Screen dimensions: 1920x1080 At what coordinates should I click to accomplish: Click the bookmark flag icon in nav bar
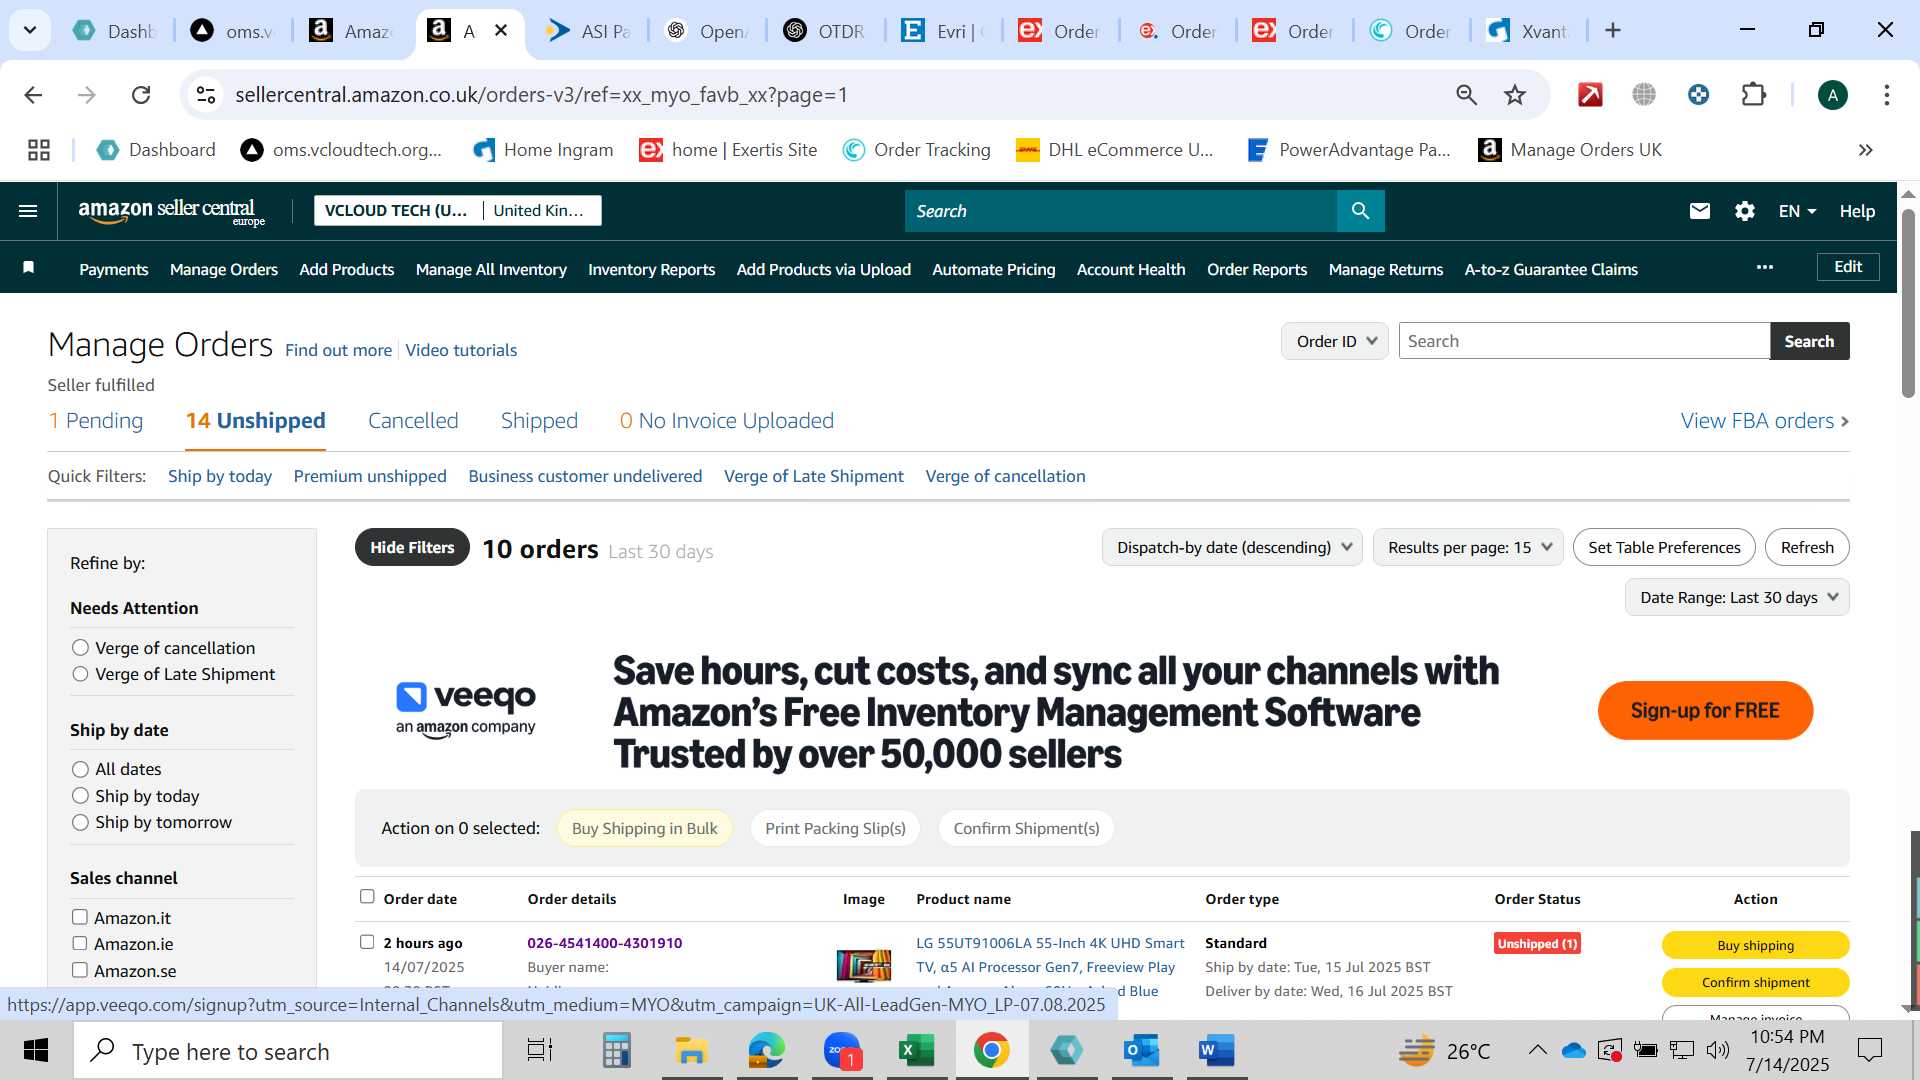click(x=29, y=267)
